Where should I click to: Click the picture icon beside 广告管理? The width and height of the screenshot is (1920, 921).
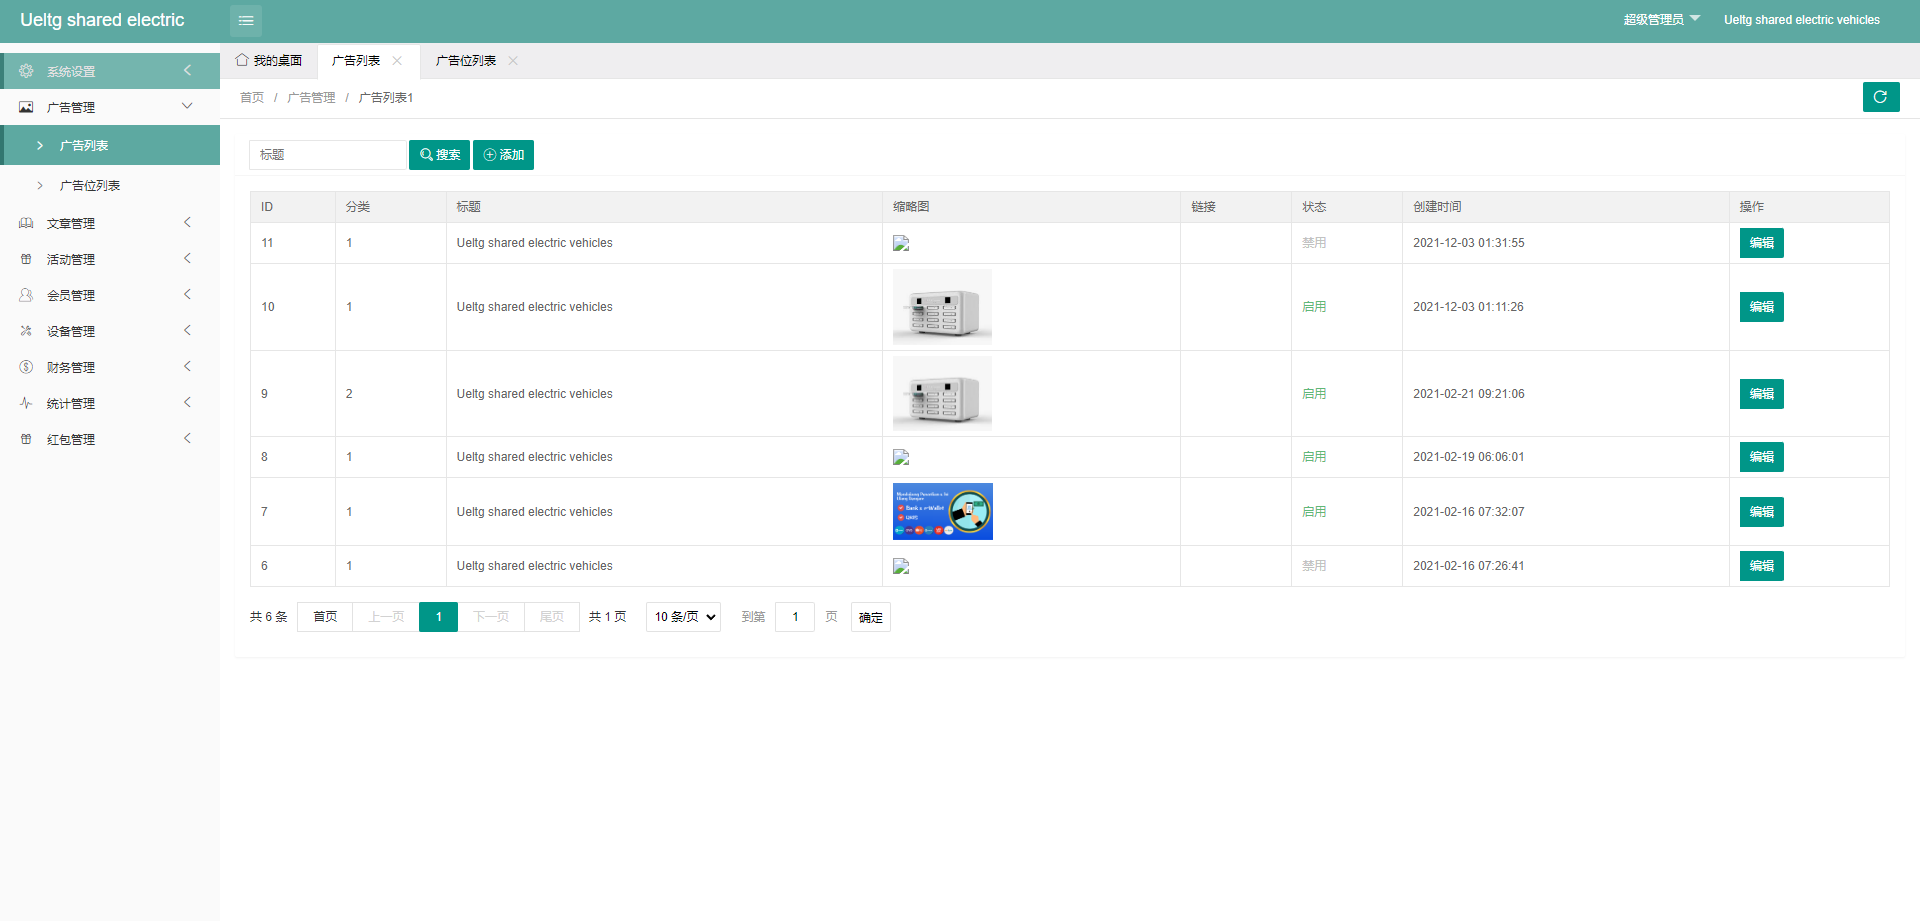point(26,107)
